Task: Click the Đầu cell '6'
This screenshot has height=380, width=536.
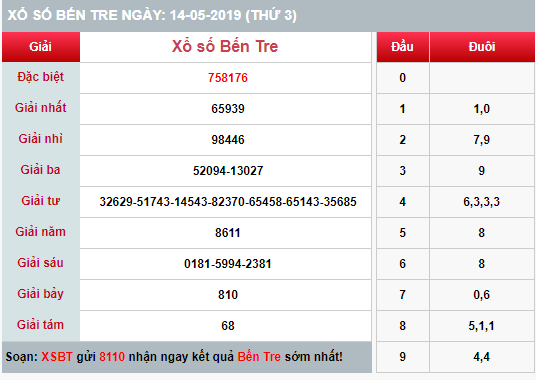Action: point(403,264)
